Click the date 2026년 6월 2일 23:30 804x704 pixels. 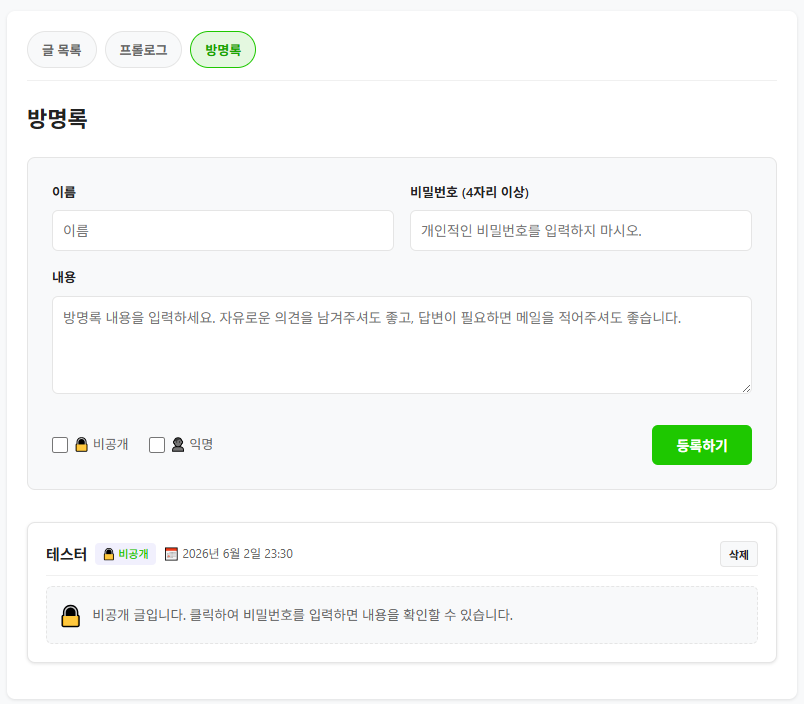point(237,554)
